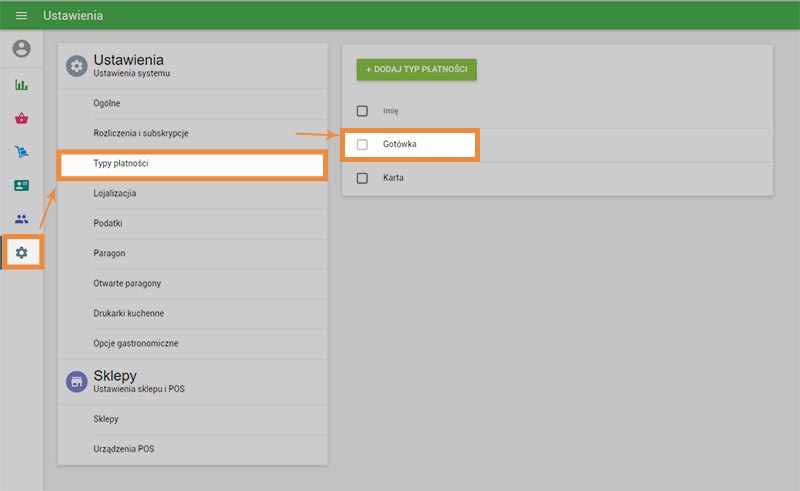The width and height of the screenshot is (800, 491).
Task: Click the user account sidebar icon
Action: tap(21, 49)
